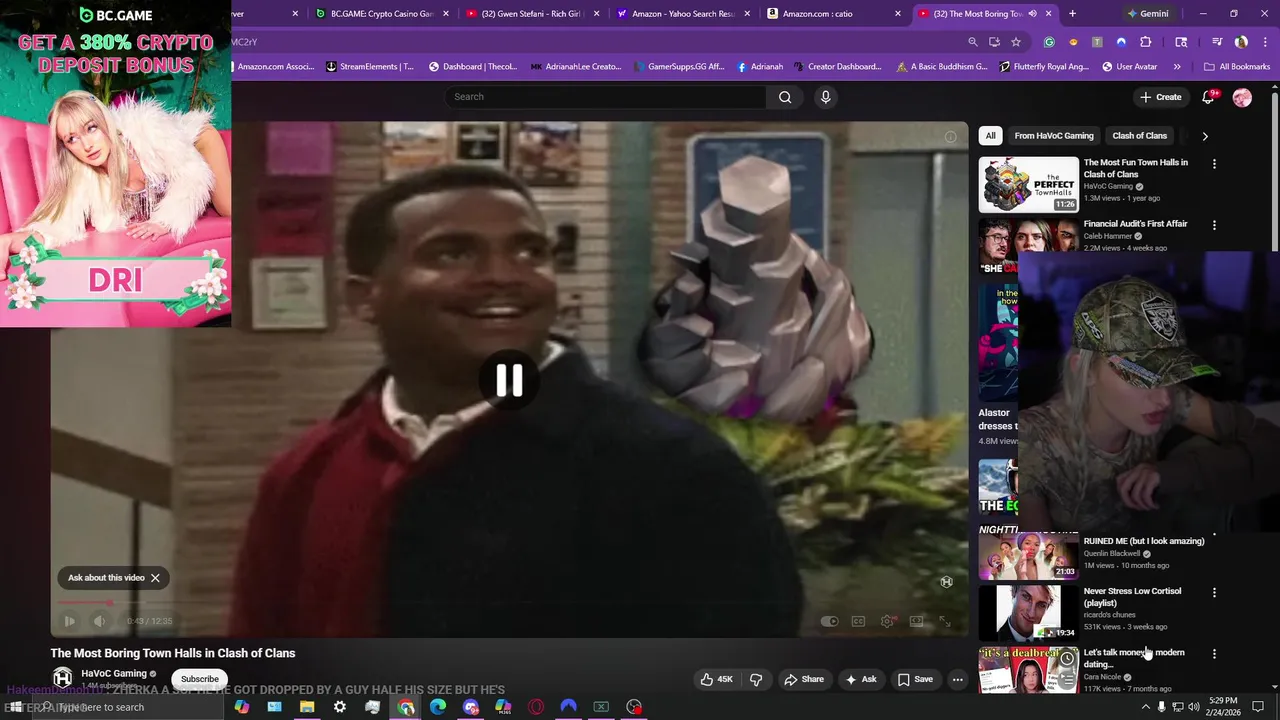Show hidden system tray icons
The image size is (1280, 720).
[x=1145, y=707]
